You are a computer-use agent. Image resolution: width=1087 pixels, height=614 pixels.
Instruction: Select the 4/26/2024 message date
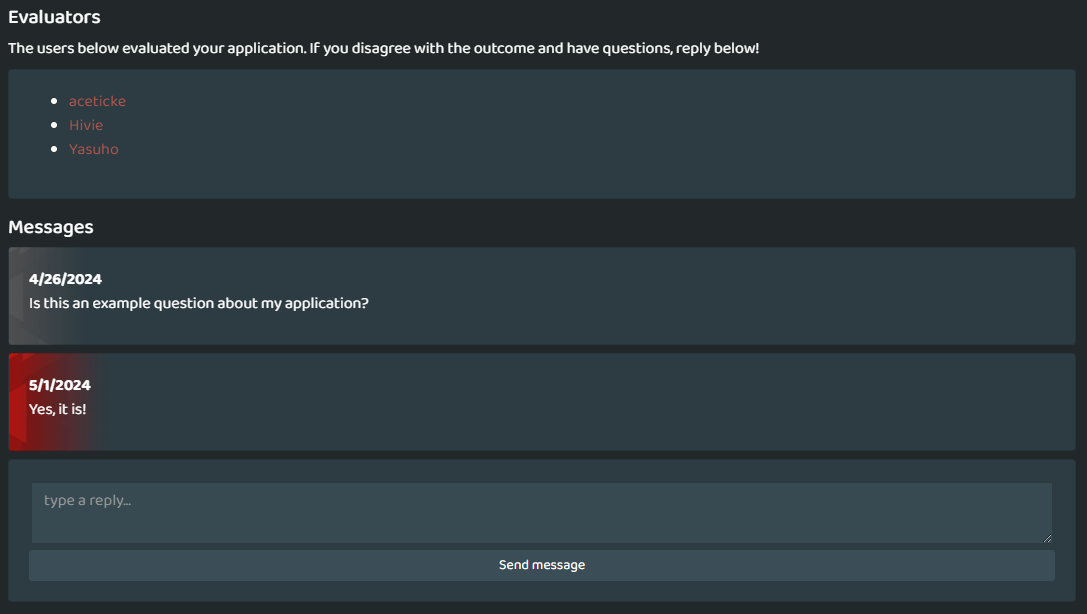coord(65,279)
